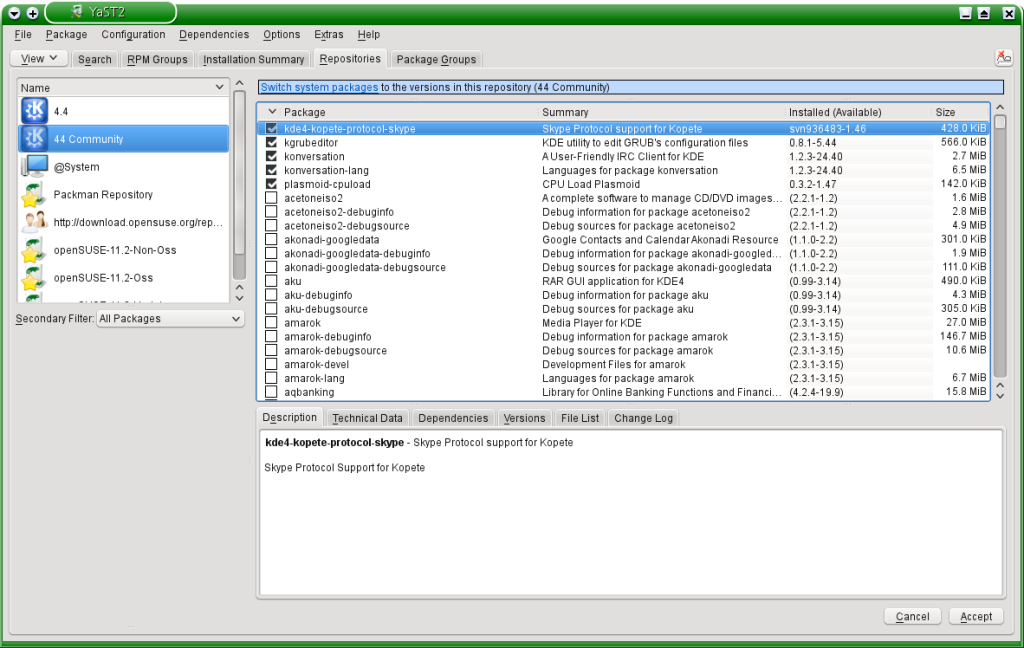The image size is (1024, 648).
Task: Uncheck the kgrubeditor package checkbox
Action: click(271, 142)
